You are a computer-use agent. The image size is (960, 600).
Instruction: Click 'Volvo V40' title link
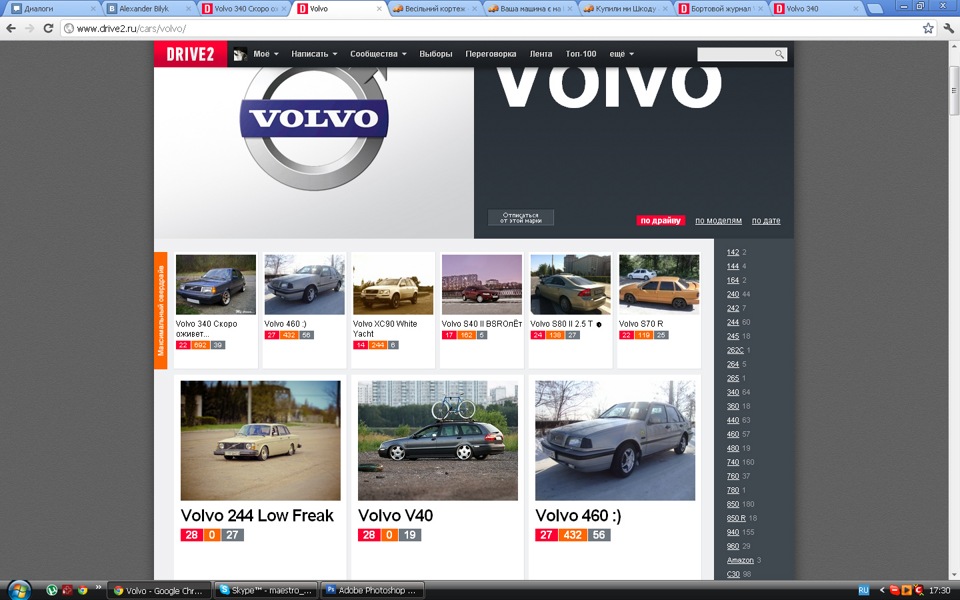(x=396, y=516)
